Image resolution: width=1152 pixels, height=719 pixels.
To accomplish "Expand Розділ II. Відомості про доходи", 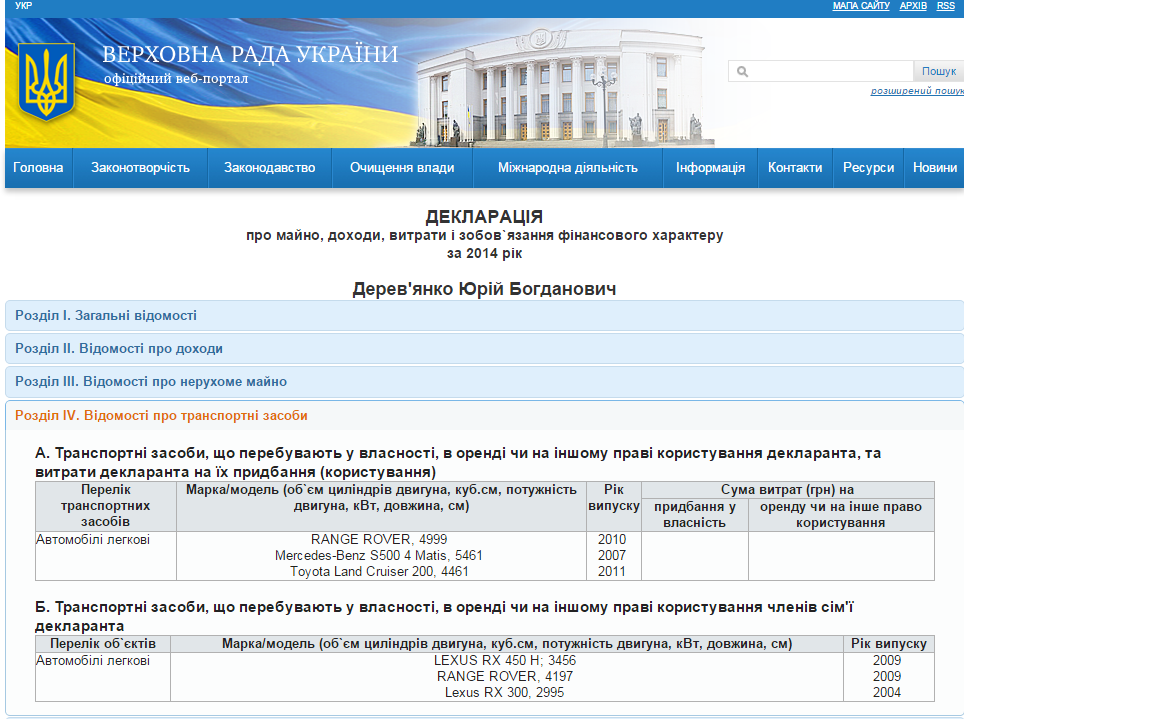I will point(119,349).
